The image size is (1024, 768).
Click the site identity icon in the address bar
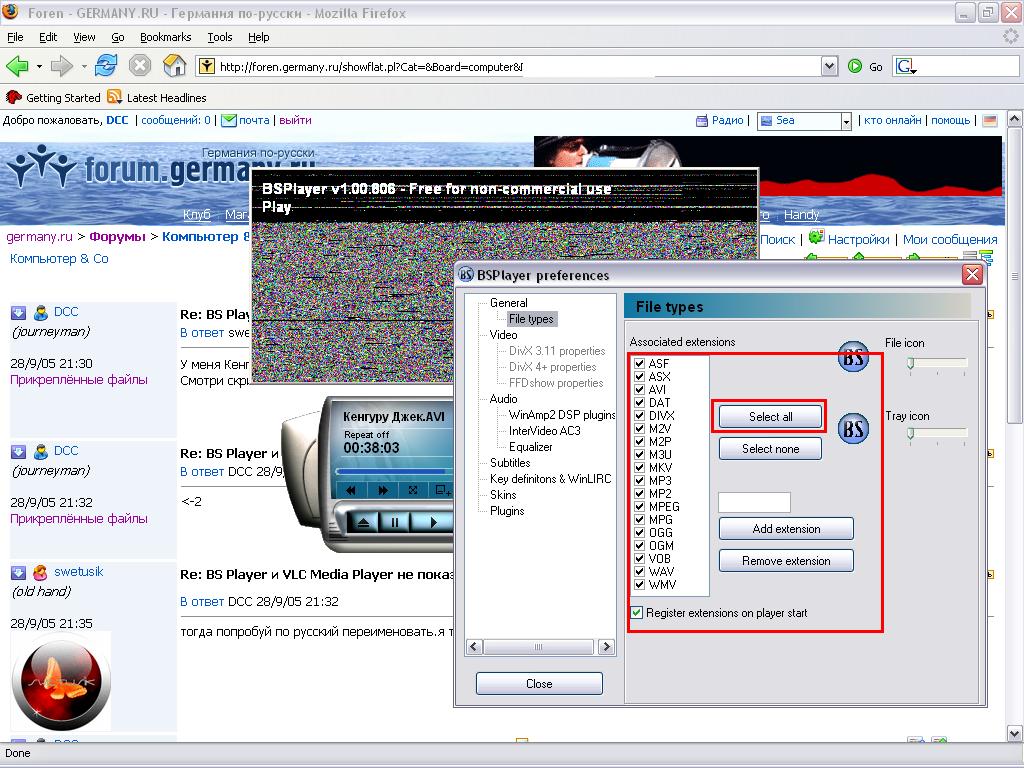coord(206,66)
